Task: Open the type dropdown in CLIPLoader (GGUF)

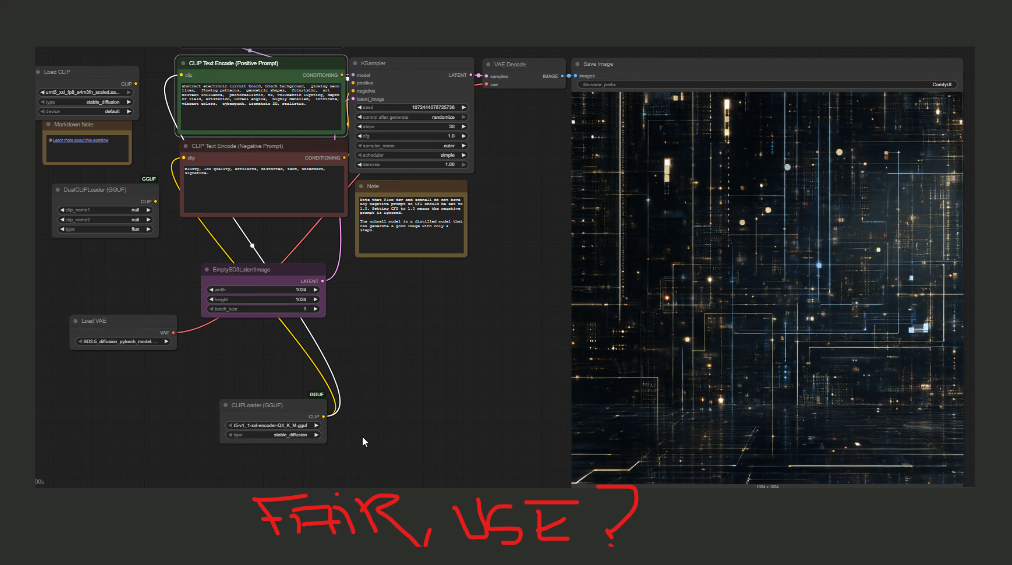Action: (x=274, y=435)
